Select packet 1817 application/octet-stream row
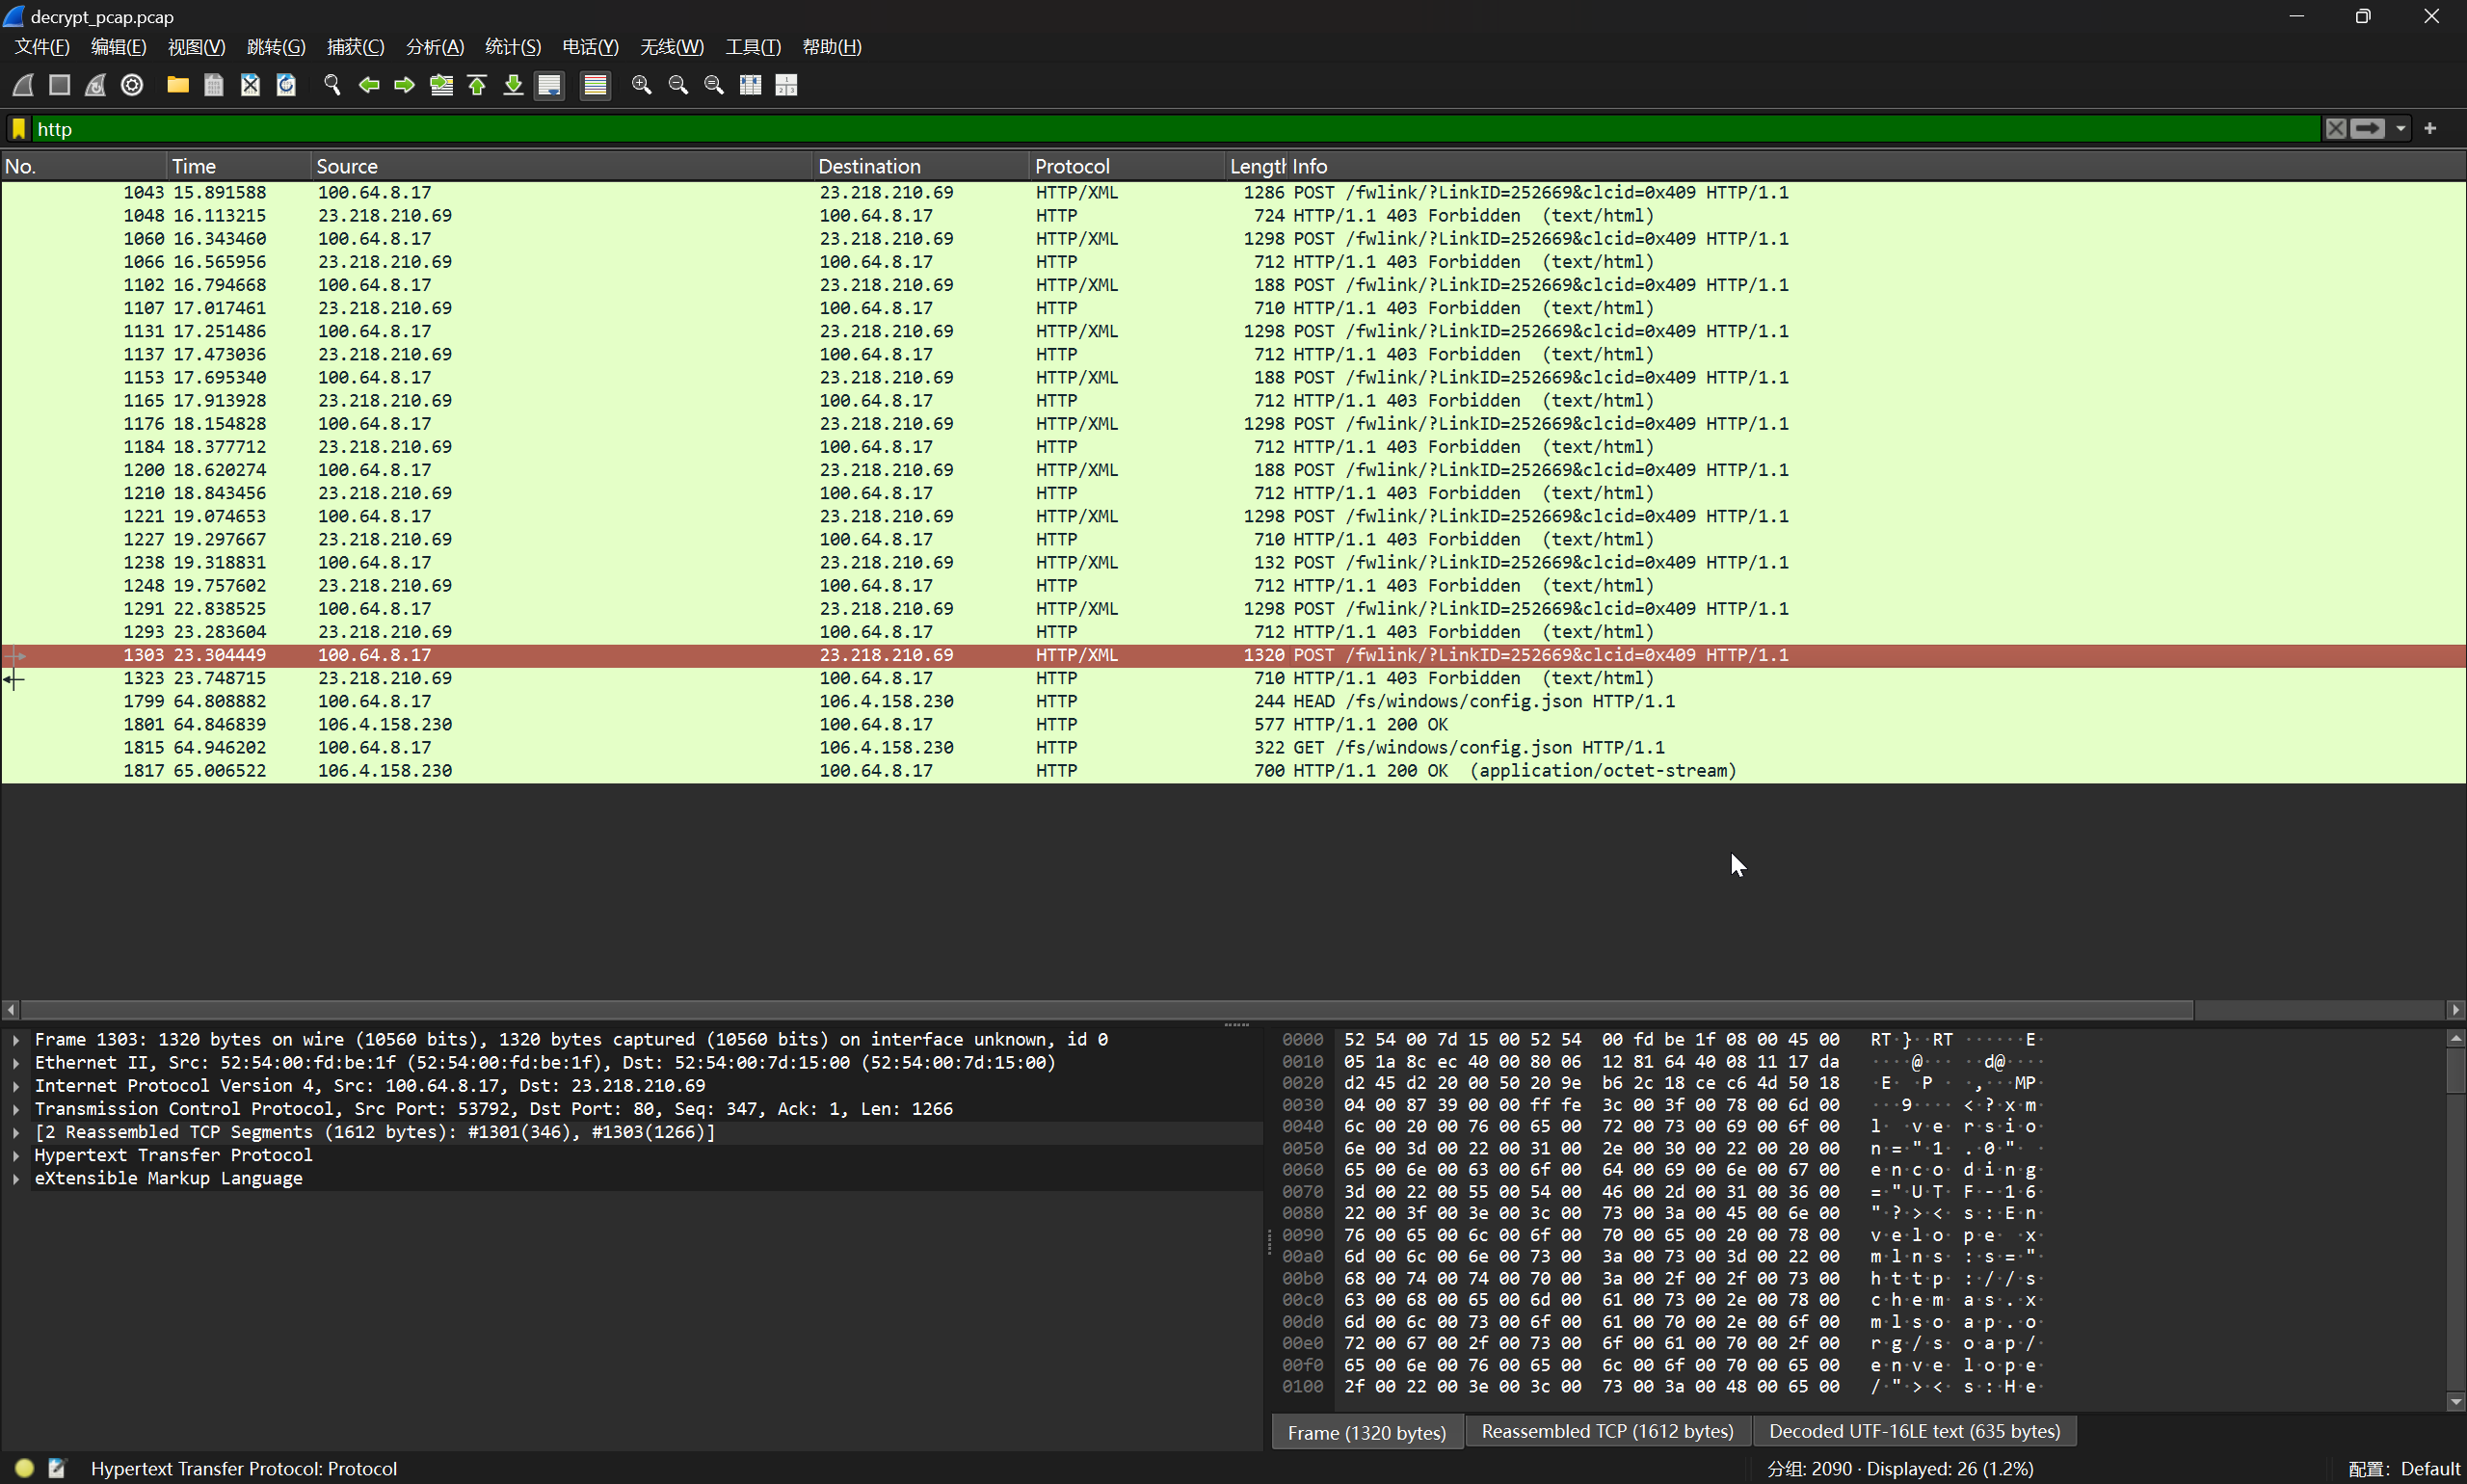 coord(1233,771)
